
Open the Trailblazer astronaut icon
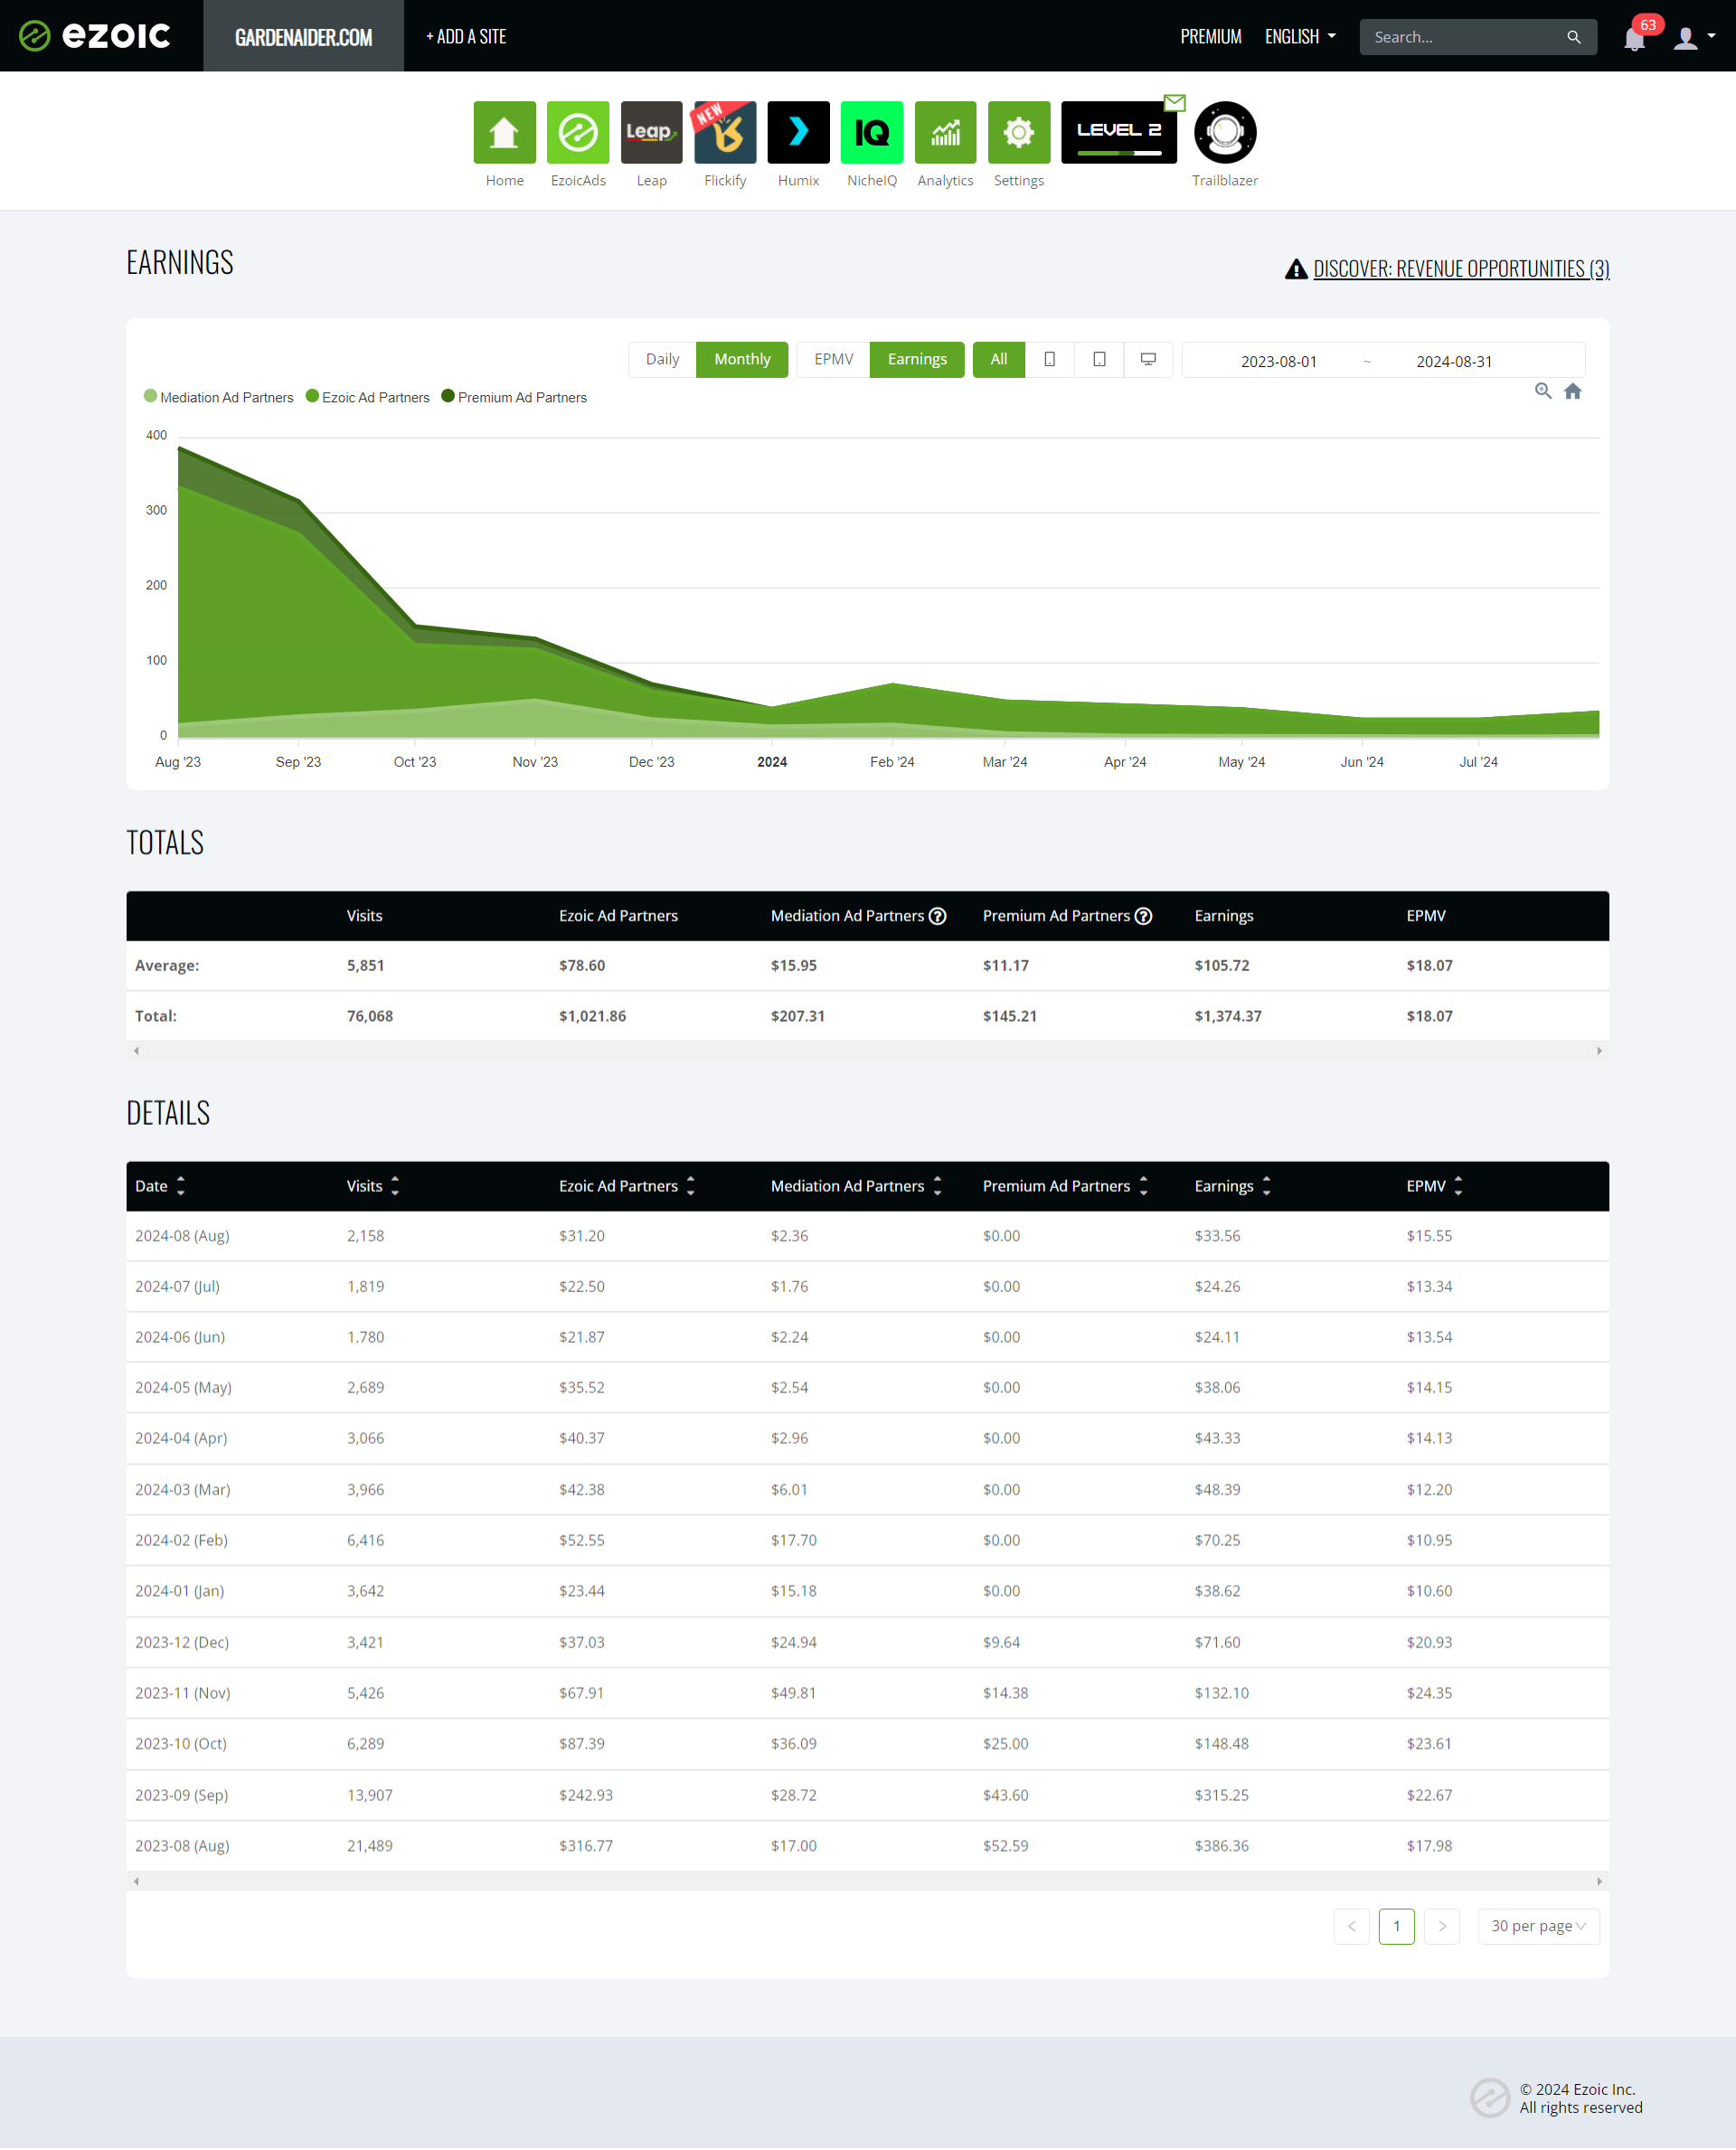tap(1225, 132)
